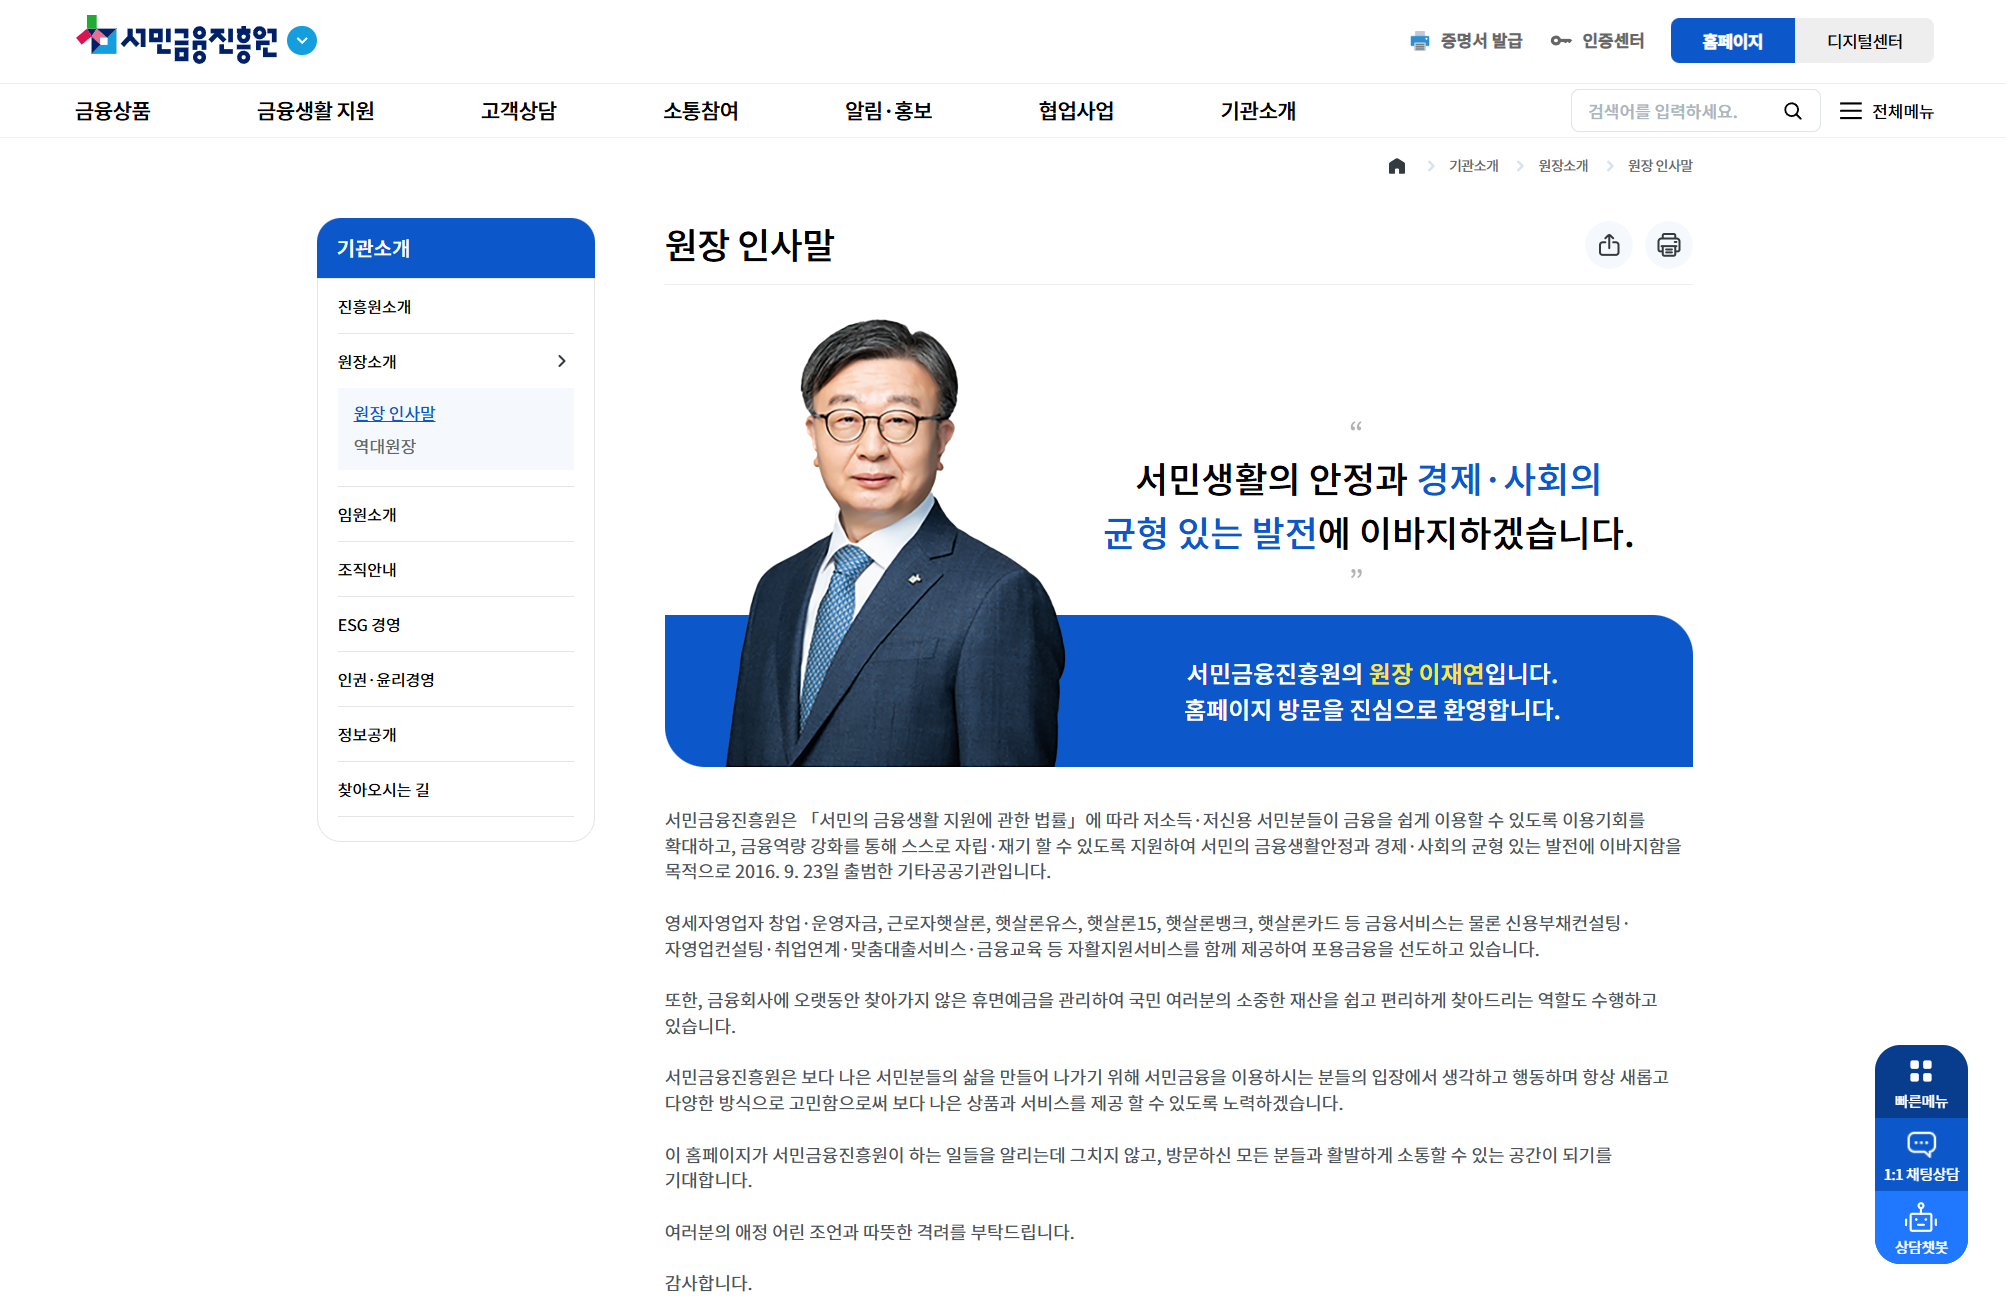This screenshot has height=1303, width=2006.
Task: Click the 서민금융진흥원 logo
Action: click(x=178, y=40)
